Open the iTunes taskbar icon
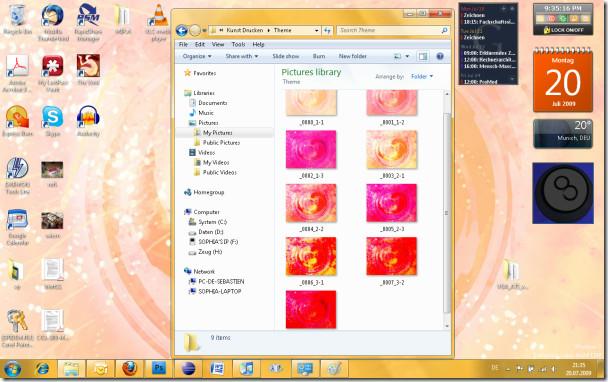608x382 pixels. 246,368
